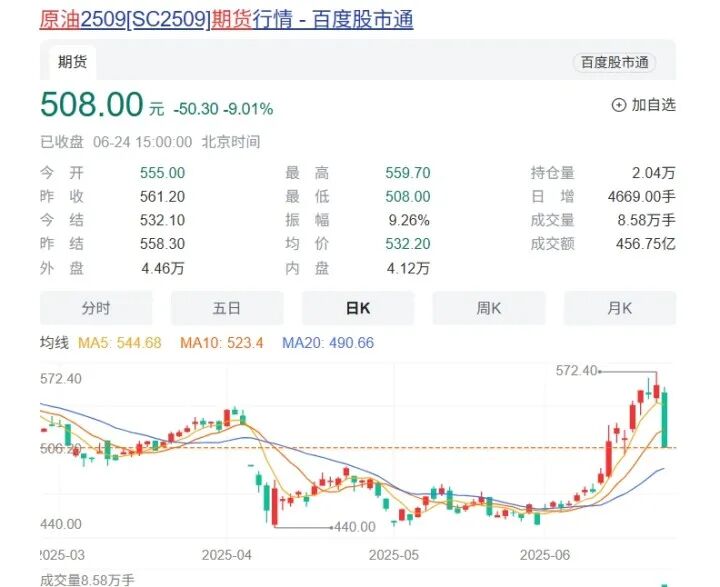Viewport: 720px width, 587px height.
Task: Click the 内盘 value 4.12万
Action: click(x=408, y=268)
